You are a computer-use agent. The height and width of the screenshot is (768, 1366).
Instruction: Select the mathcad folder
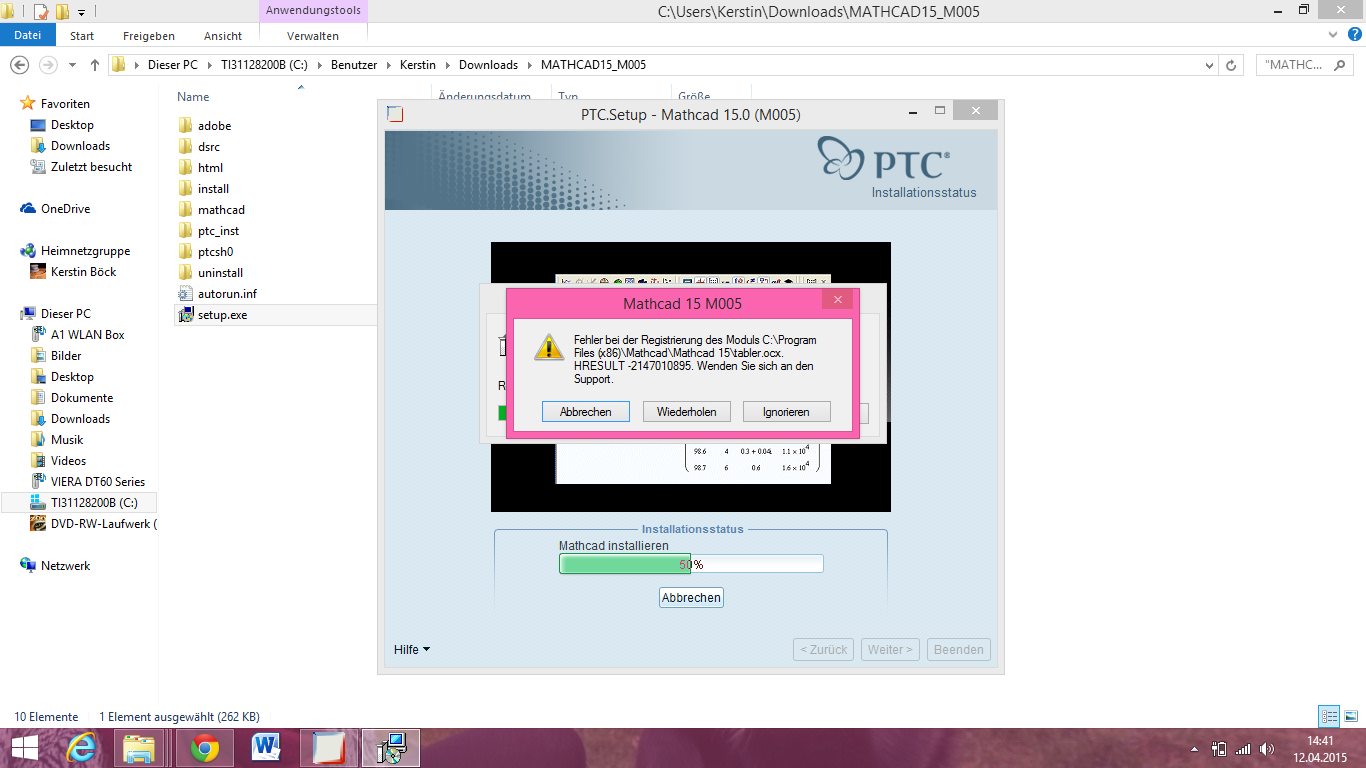click(221, 210)
